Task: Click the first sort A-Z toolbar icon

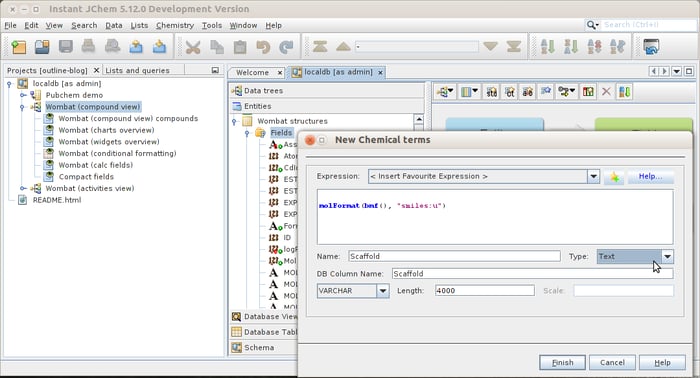Action: (547, 46)
